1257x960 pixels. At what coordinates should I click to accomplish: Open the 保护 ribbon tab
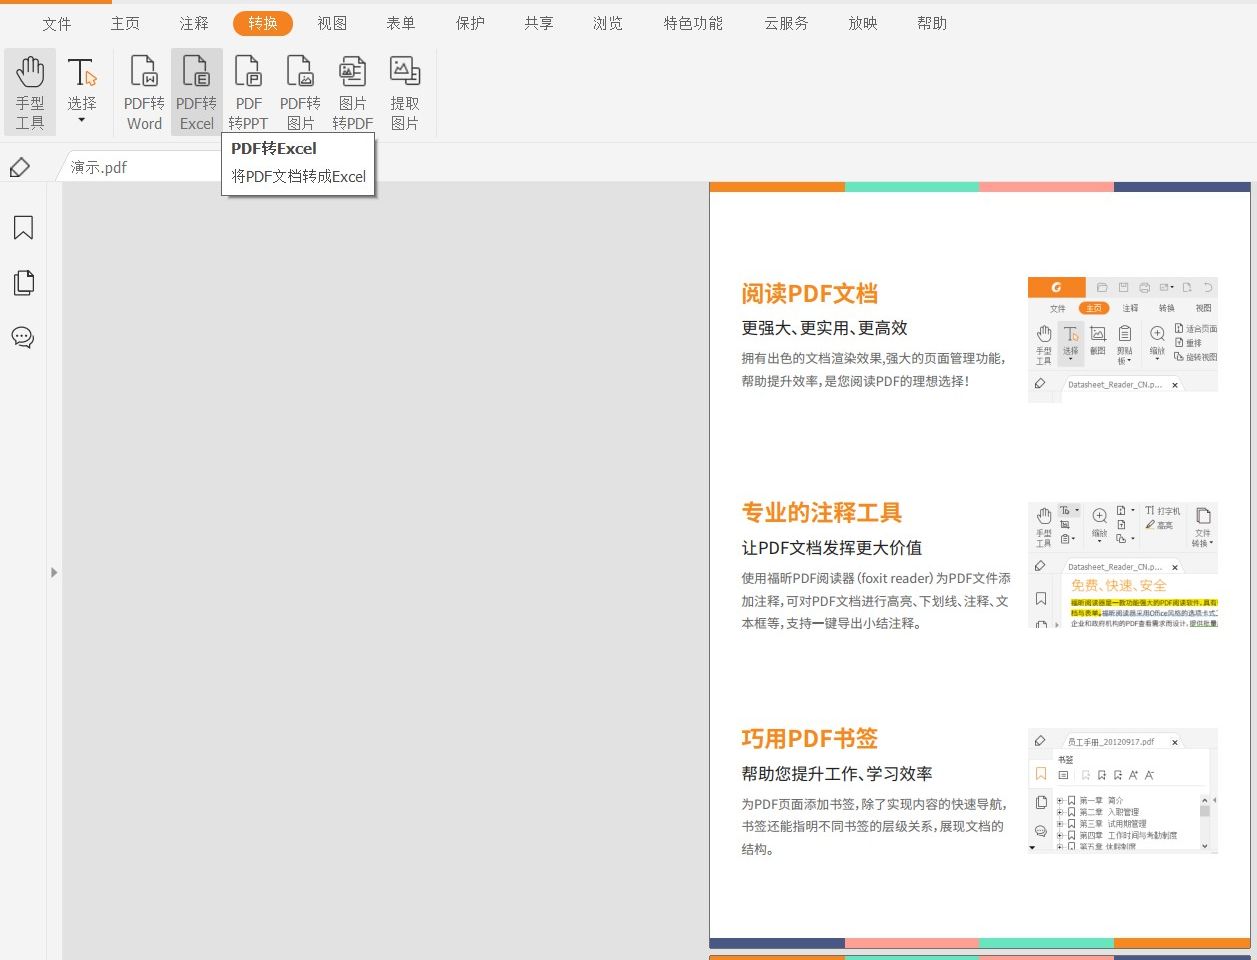470,23
